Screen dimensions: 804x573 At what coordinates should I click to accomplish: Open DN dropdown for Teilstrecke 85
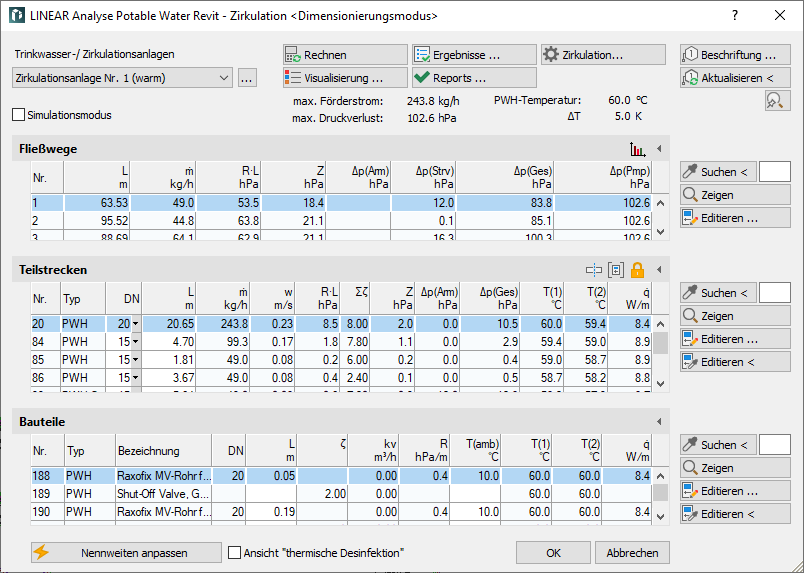click(x=135, y=360)
